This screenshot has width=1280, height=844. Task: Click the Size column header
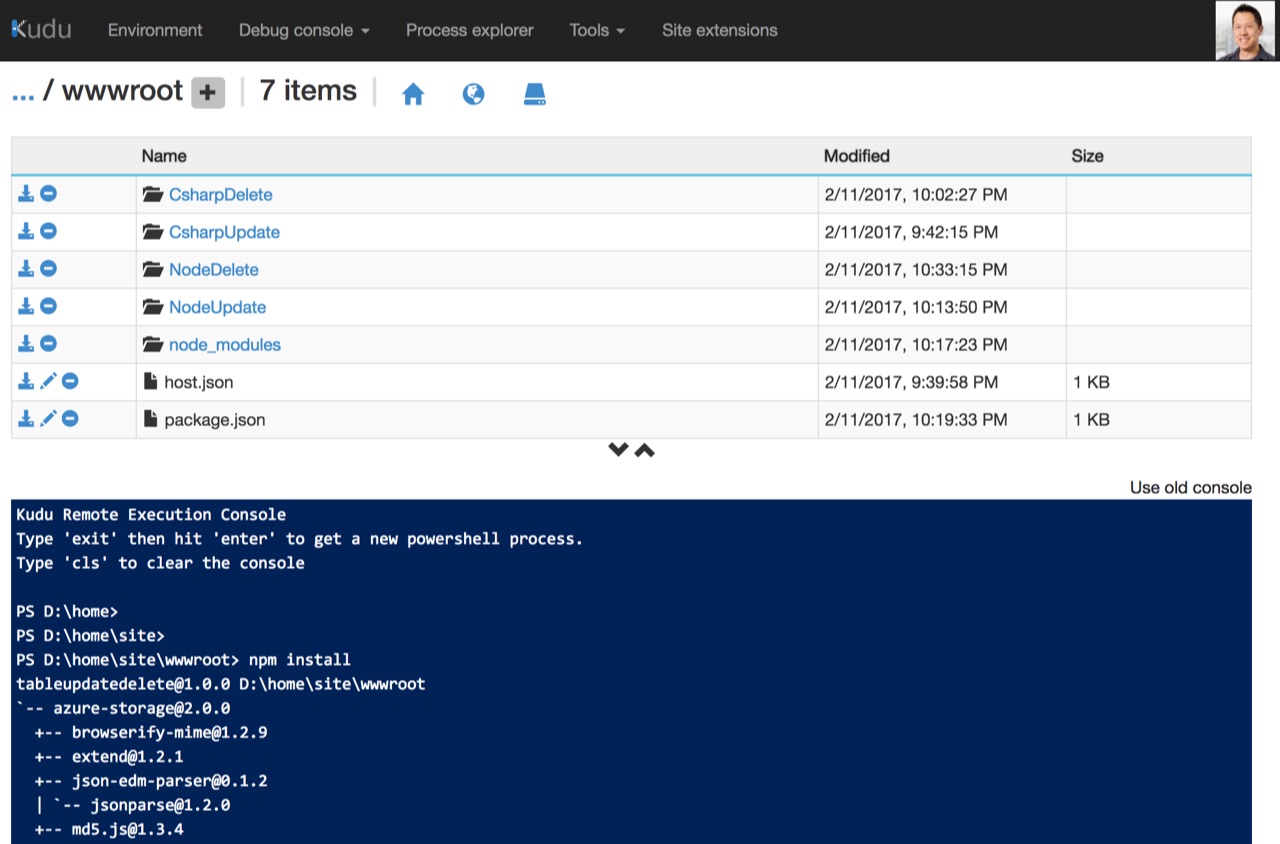1087,155
